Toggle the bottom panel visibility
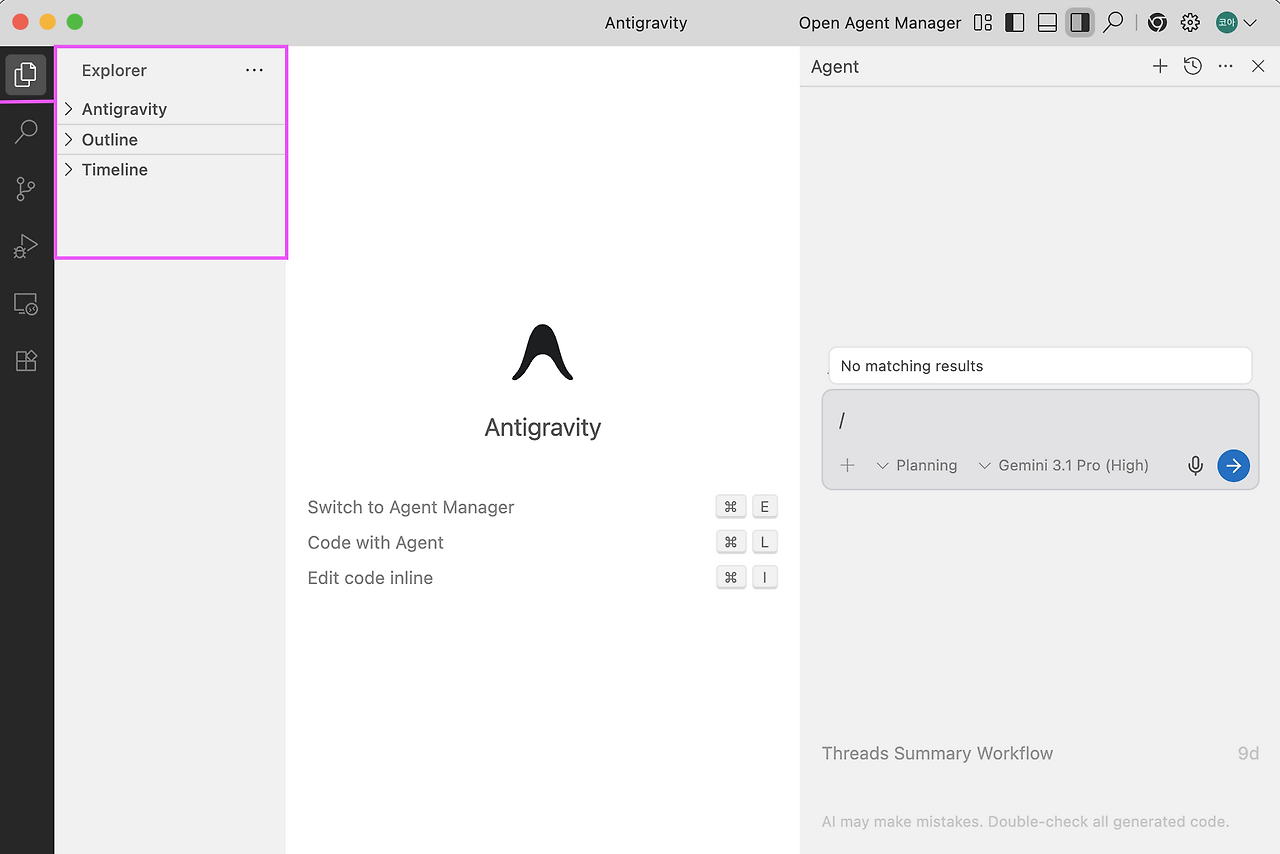 click(x=1047, y=23)
